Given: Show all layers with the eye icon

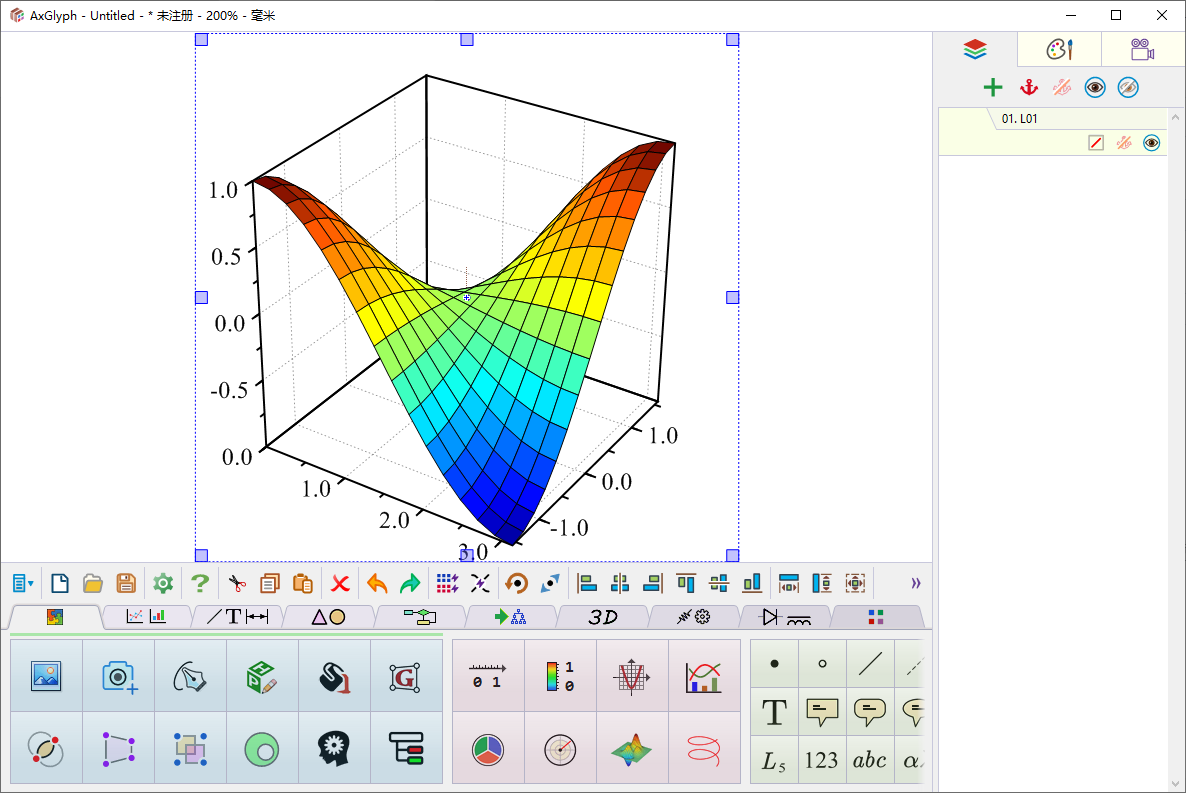Looking at the screenshot, I should pyautogui.click(x=1095, y=88).
